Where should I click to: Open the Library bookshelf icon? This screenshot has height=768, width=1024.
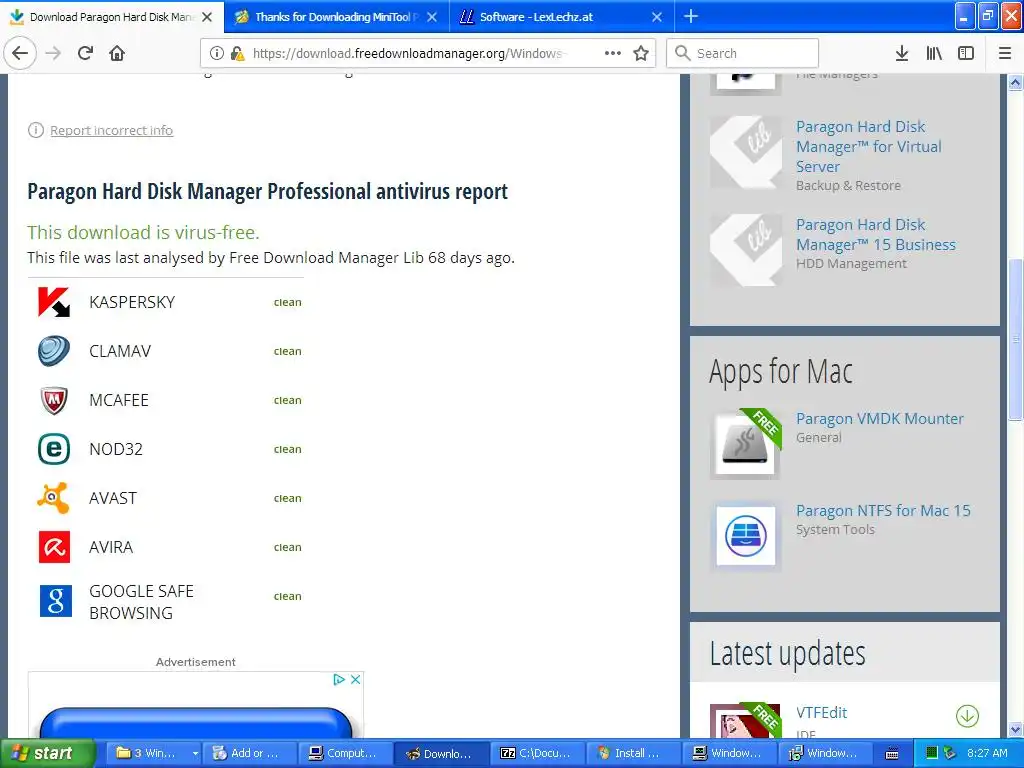point(934,53)
